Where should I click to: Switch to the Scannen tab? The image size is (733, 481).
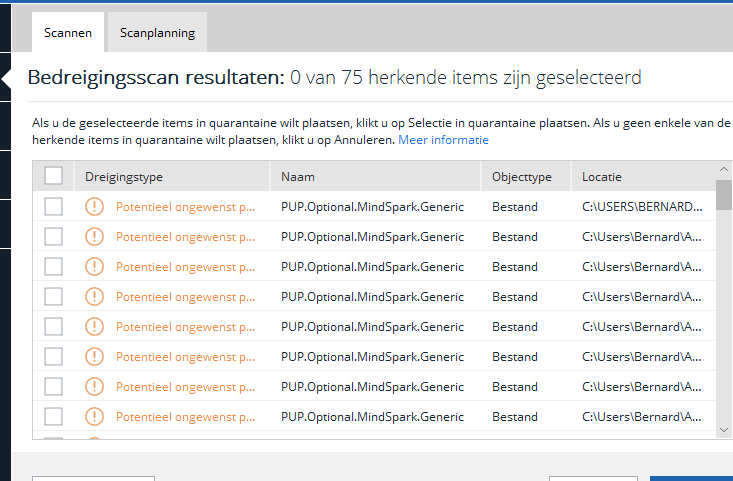pos(68,33)
